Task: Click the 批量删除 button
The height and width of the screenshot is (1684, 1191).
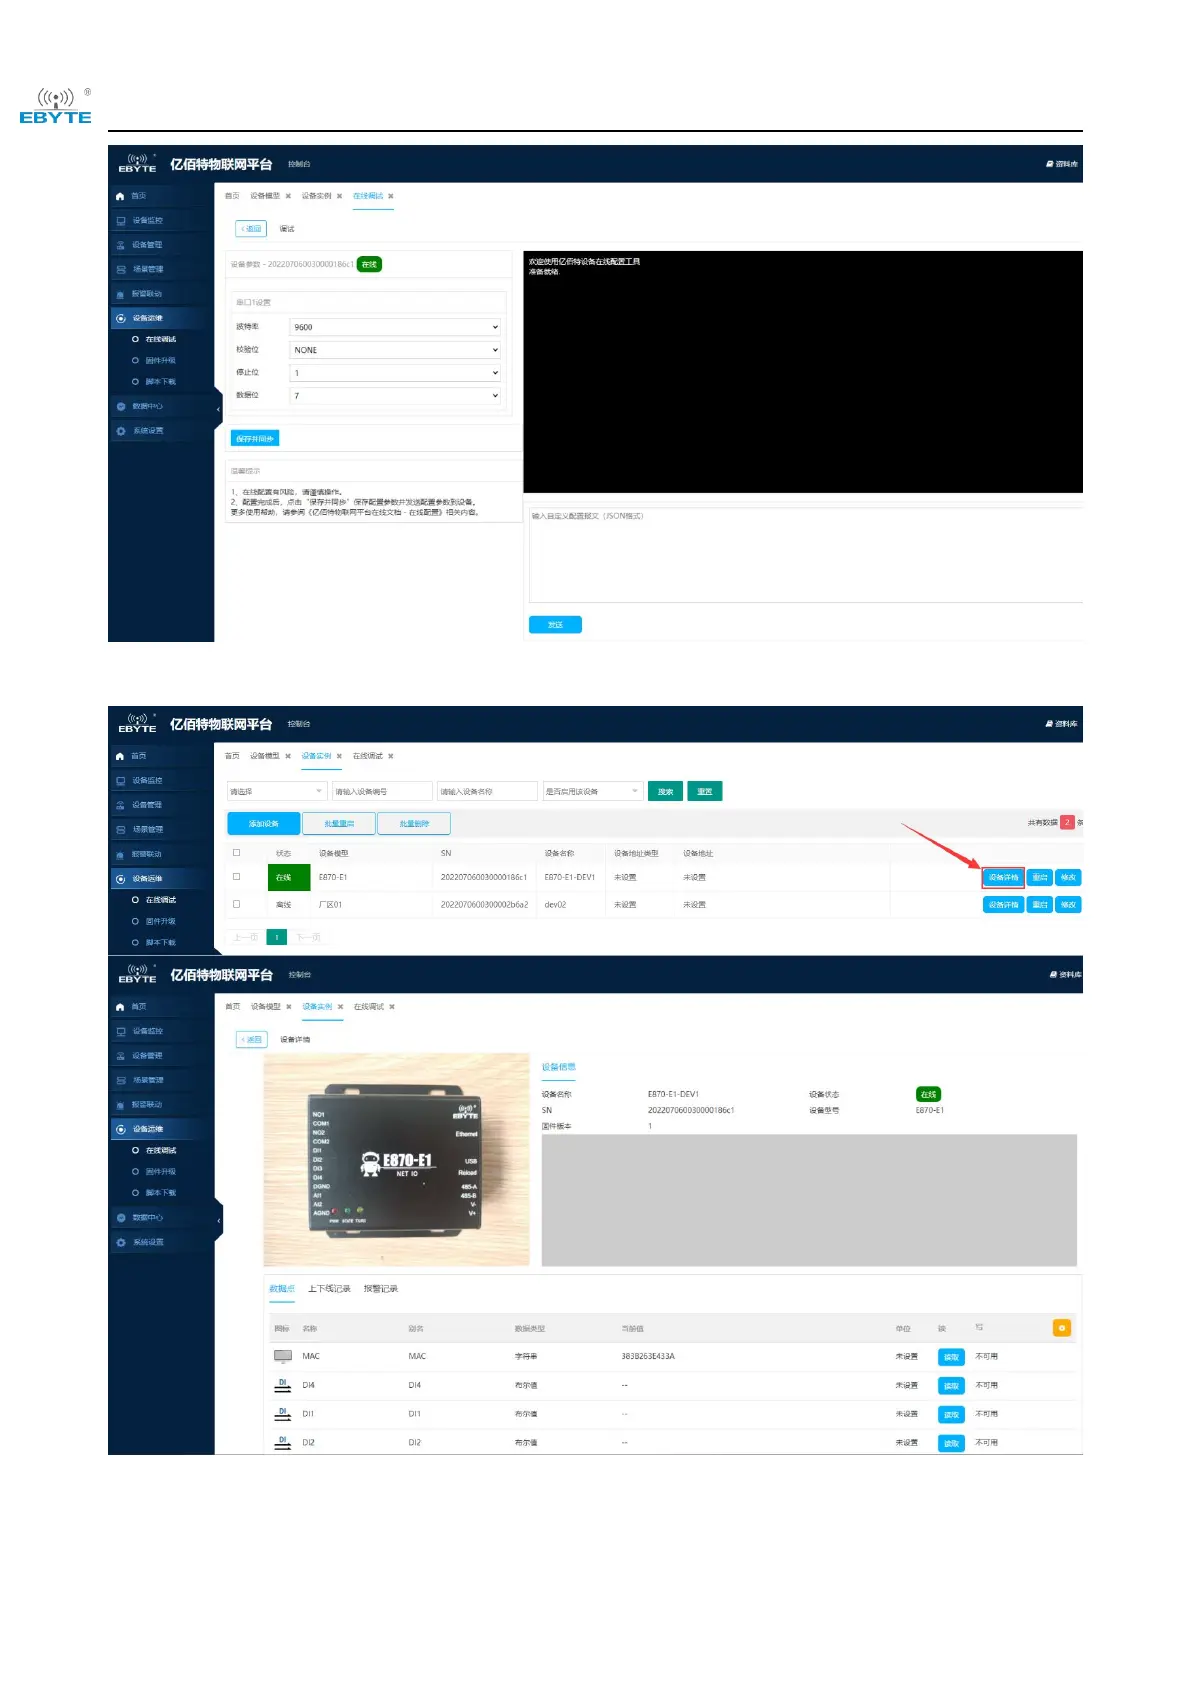Action: click(x=414, y=823)
